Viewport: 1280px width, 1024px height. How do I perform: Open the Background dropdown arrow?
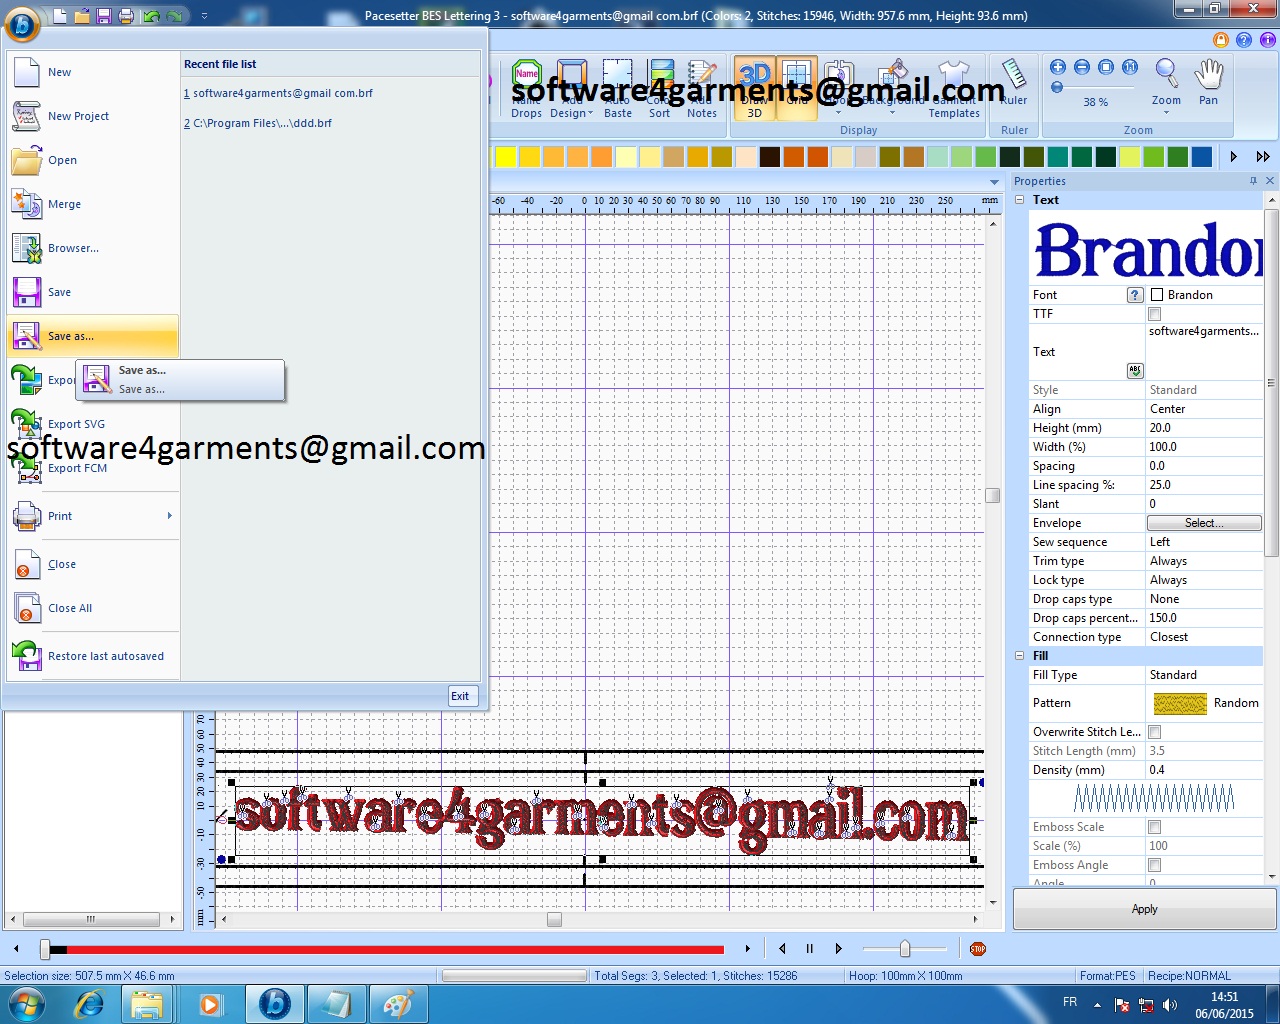(x=892, y=113)
